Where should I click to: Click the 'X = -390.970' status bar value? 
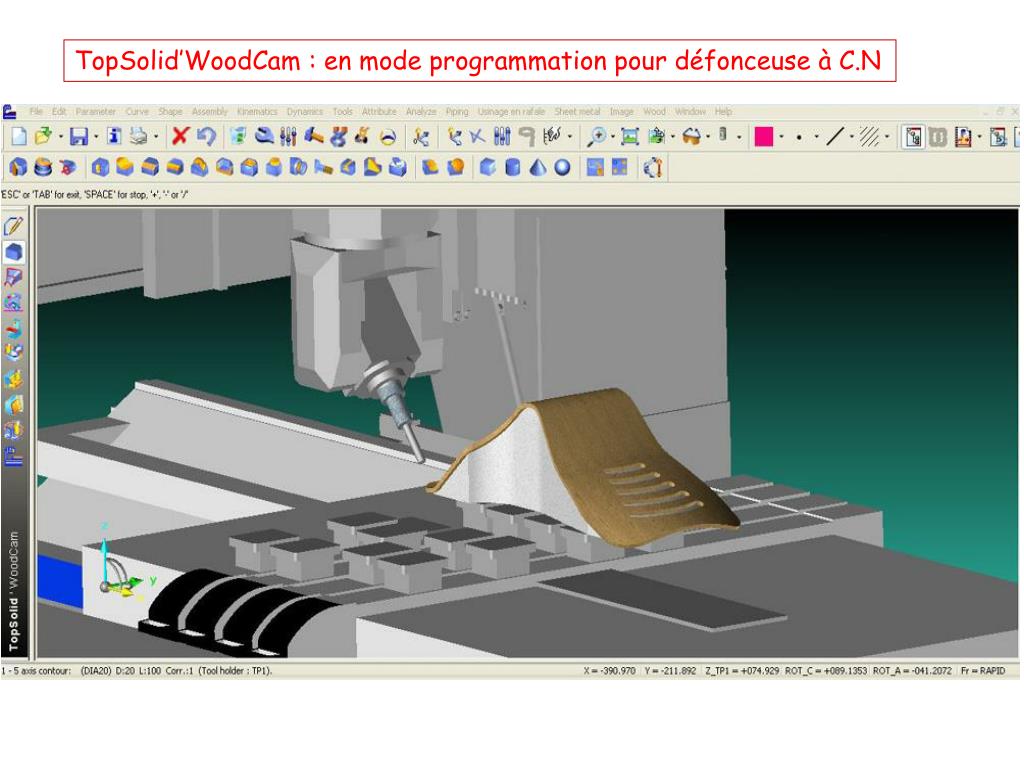[609, 671]
